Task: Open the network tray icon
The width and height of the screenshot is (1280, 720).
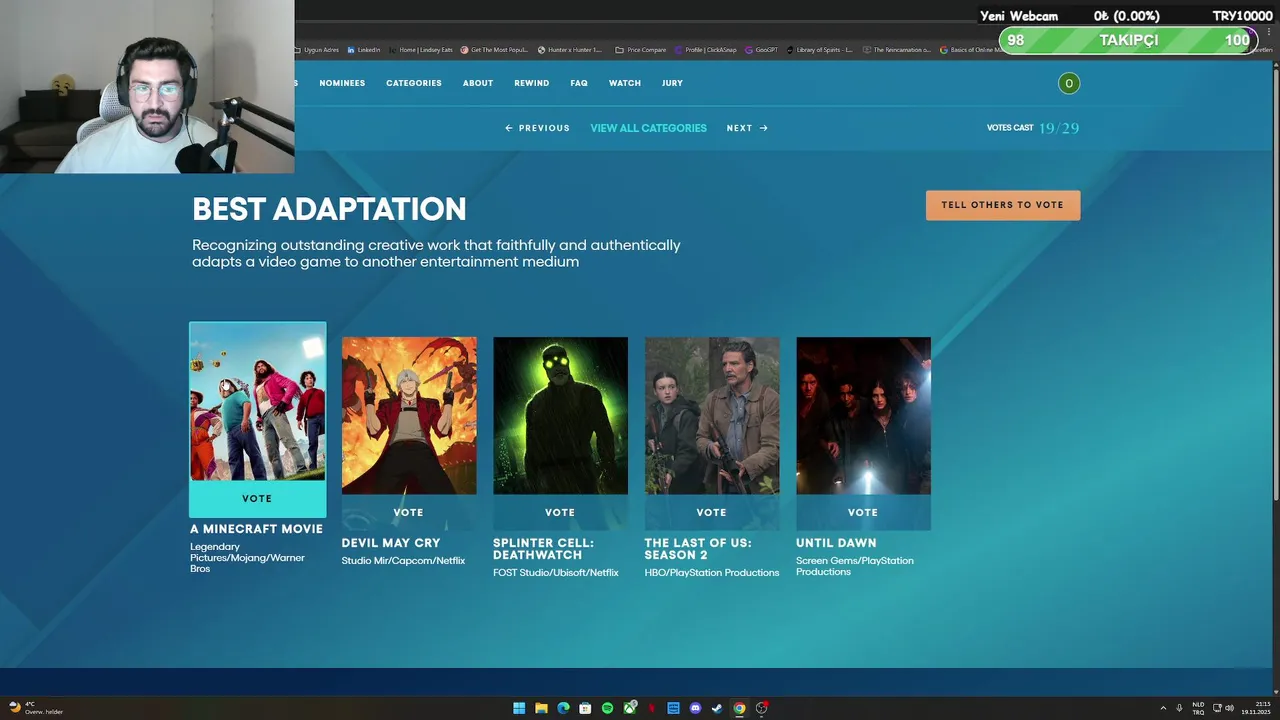Action: click(x=1216, y=708)
